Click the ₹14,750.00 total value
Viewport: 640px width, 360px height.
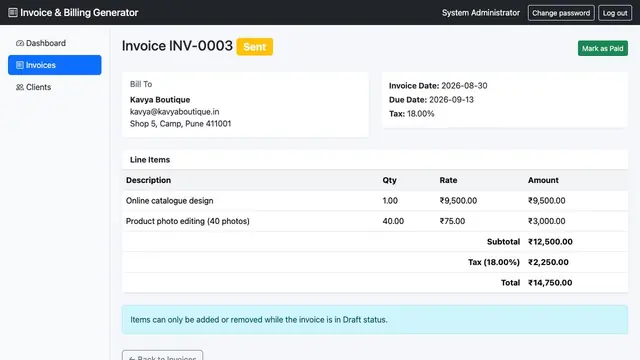coord(550,283)
